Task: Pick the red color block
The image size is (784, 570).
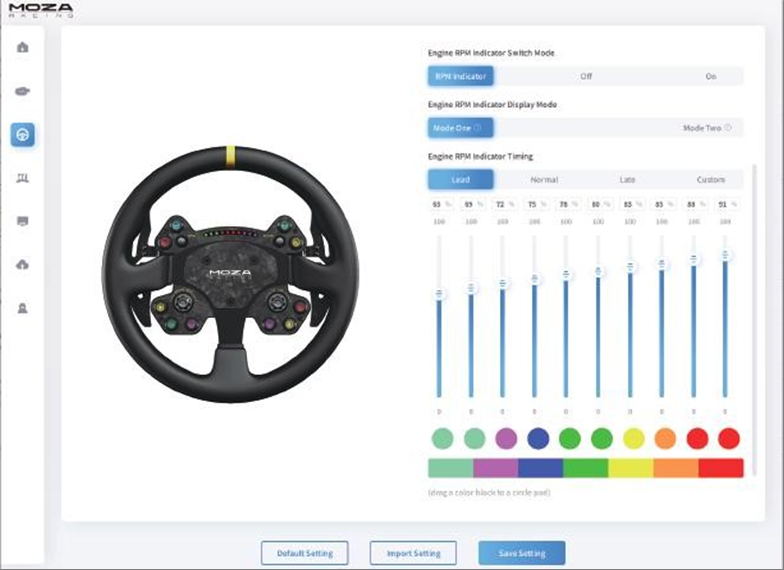Action: [721, 468]
